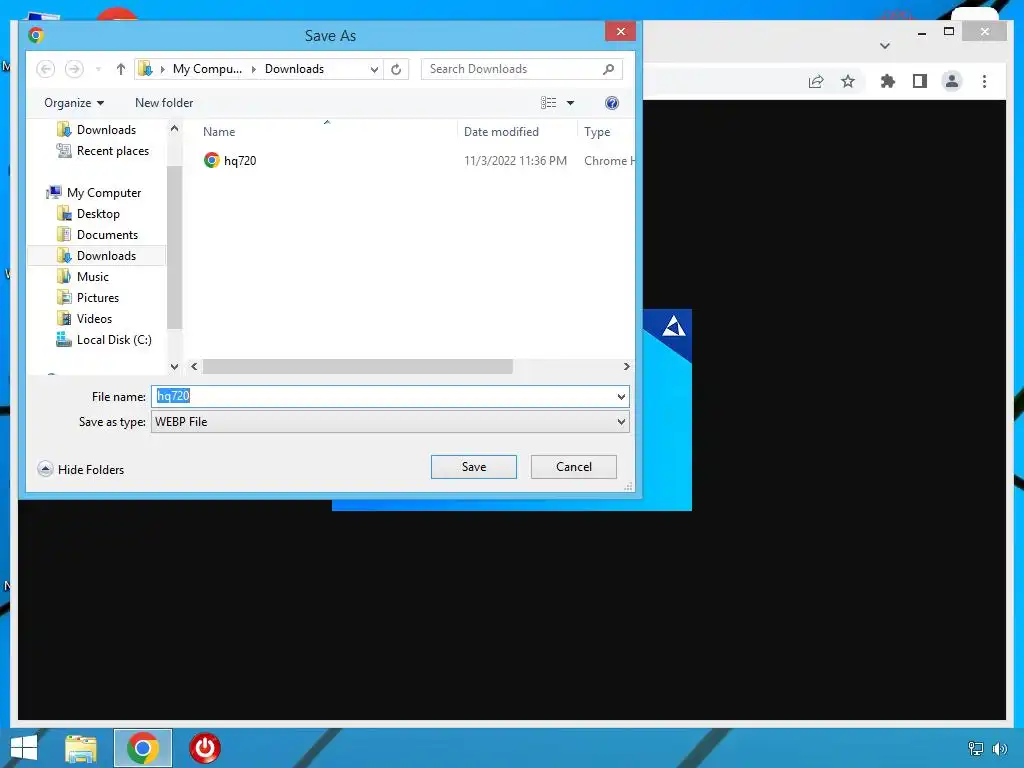1024x768 pixels.
Task: Click the Chrome icon on the taskbar
Action: point(143,748)
